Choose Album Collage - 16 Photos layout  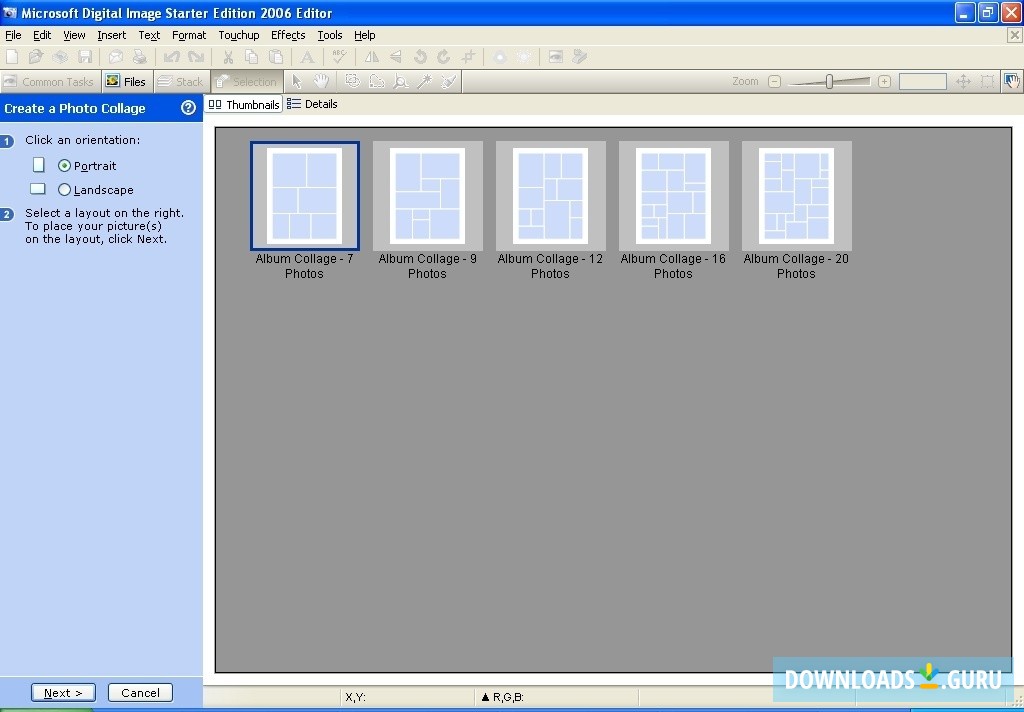click(x=673, y=210)
